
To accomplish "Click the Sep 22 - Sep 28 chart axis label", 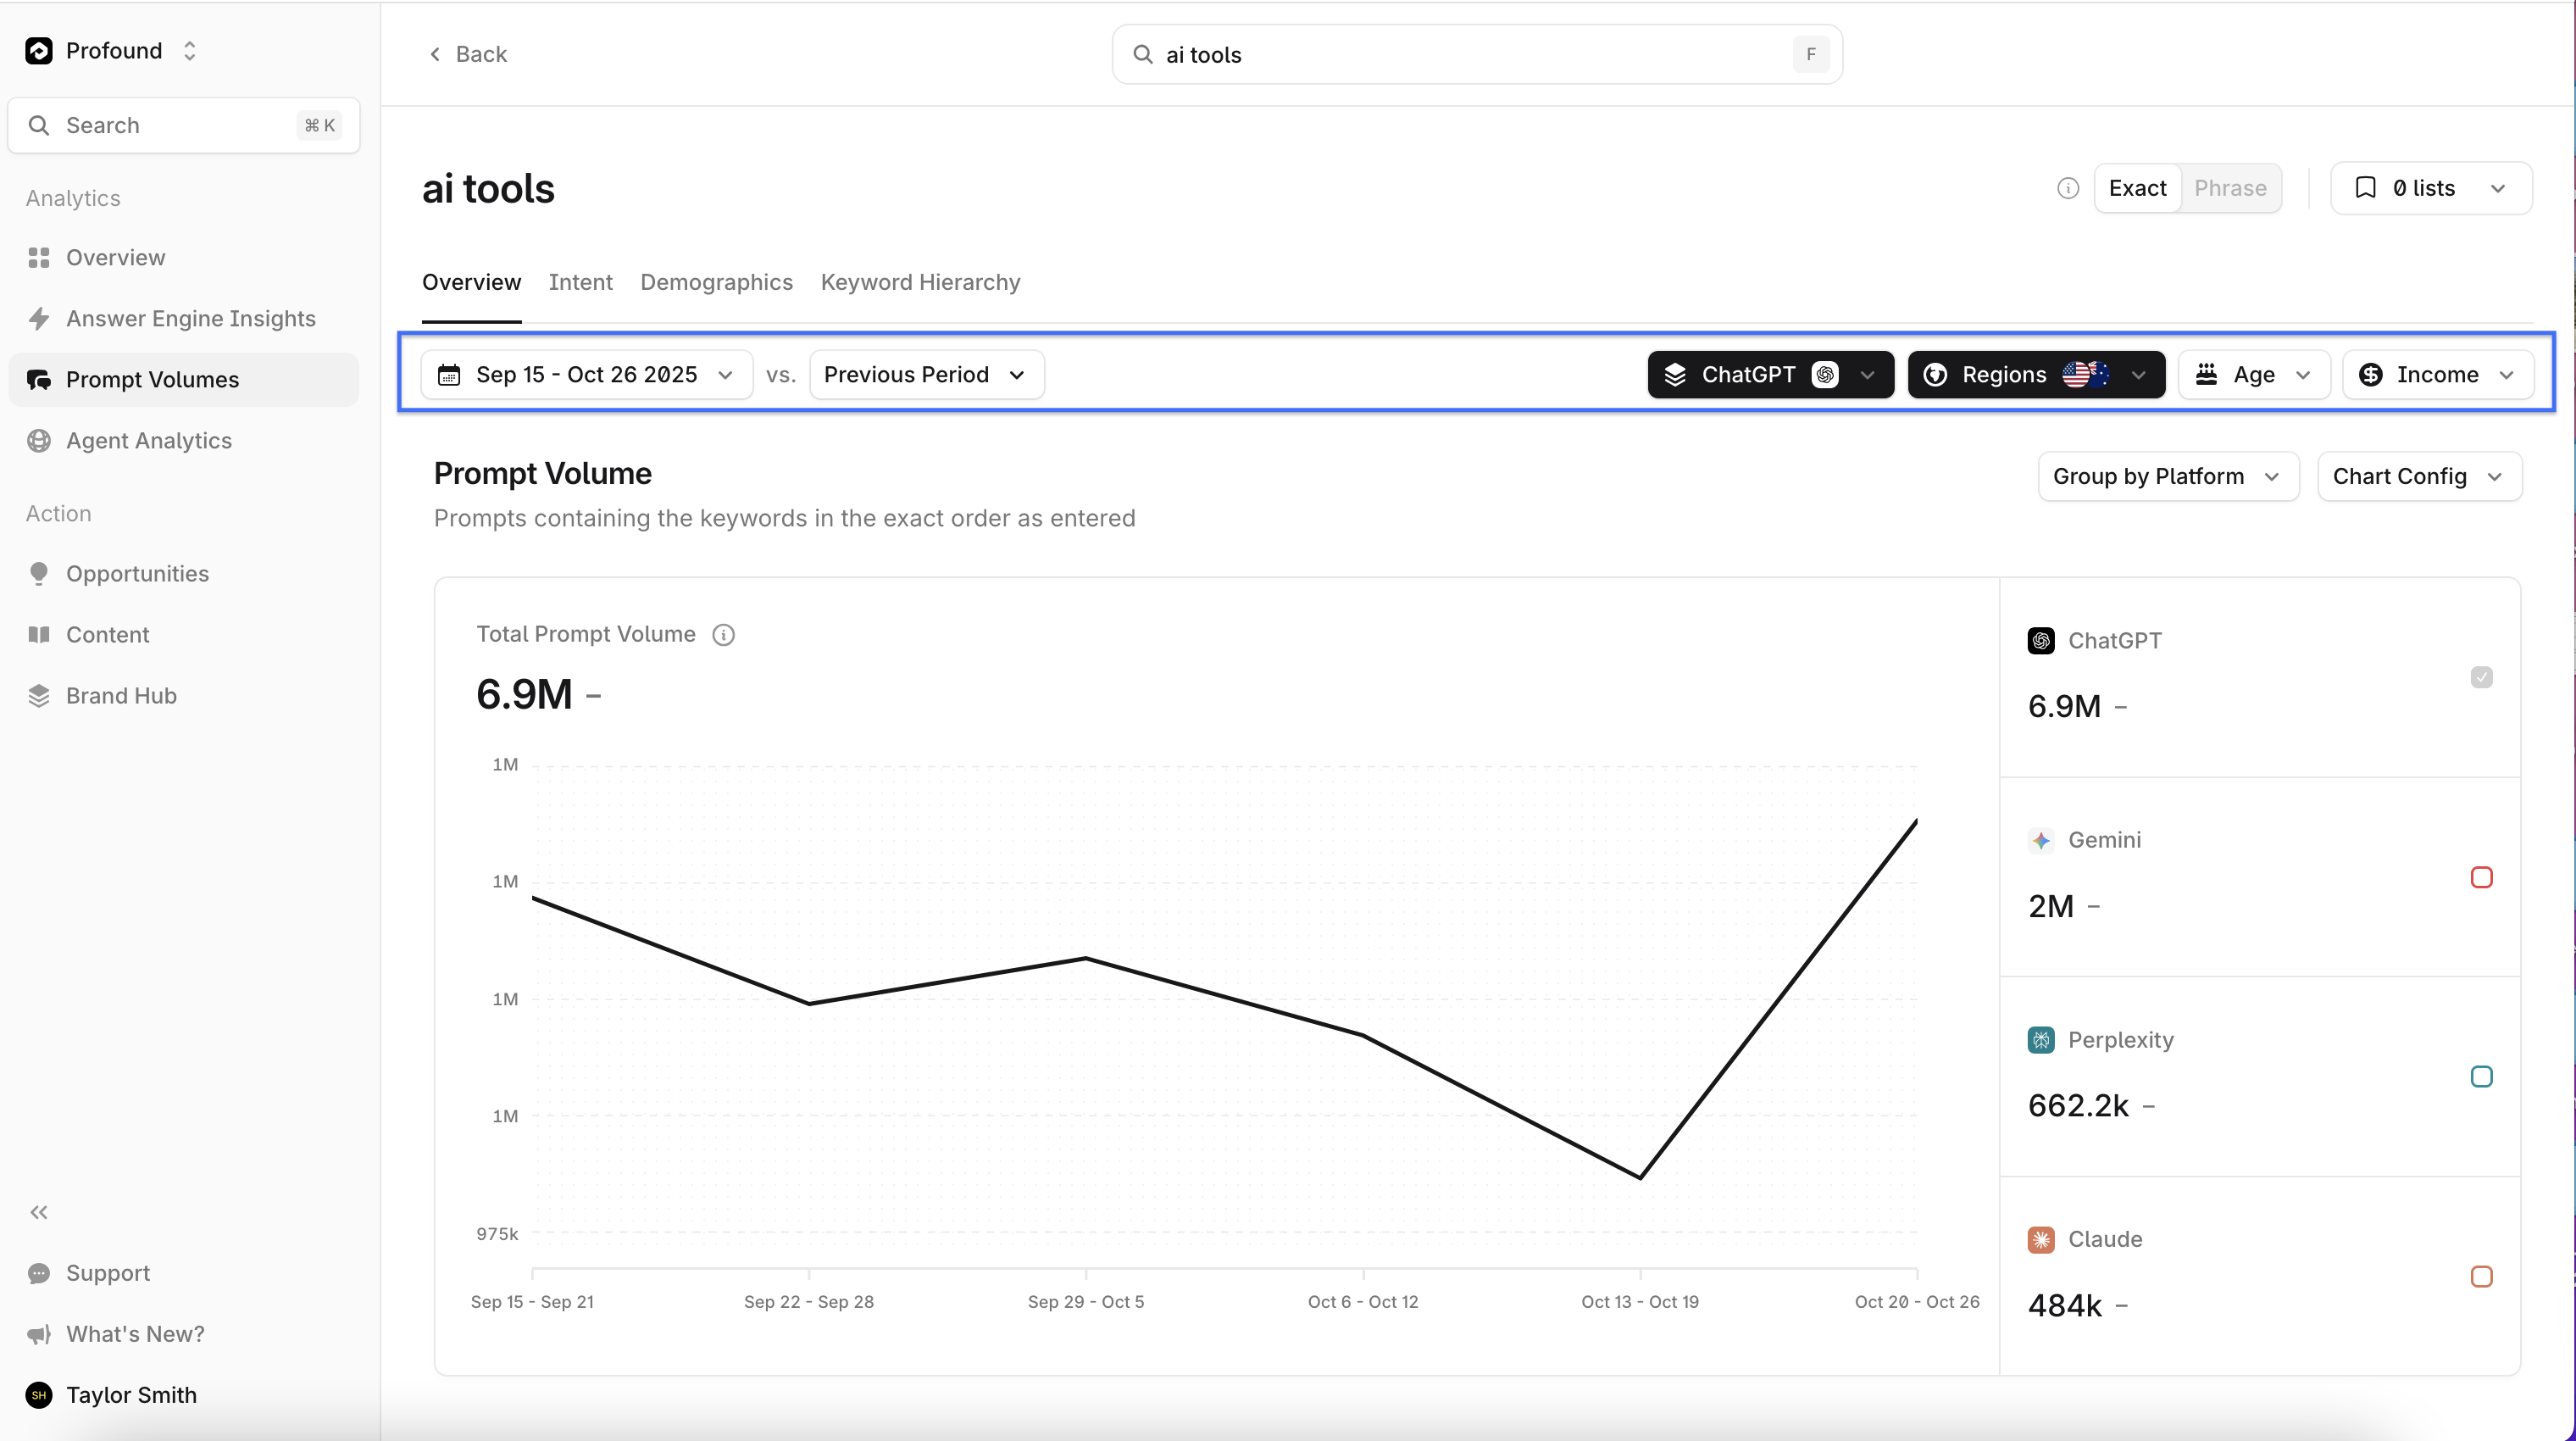I will (x=809, y=1302).
